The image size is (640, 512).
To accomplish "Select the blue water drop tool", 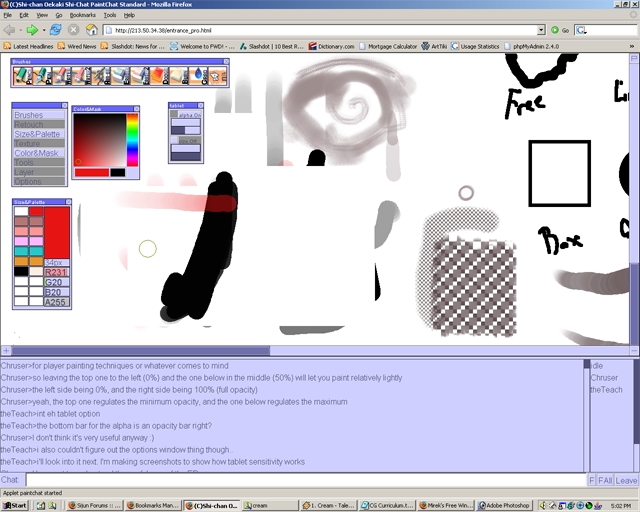I will (199, 76).
